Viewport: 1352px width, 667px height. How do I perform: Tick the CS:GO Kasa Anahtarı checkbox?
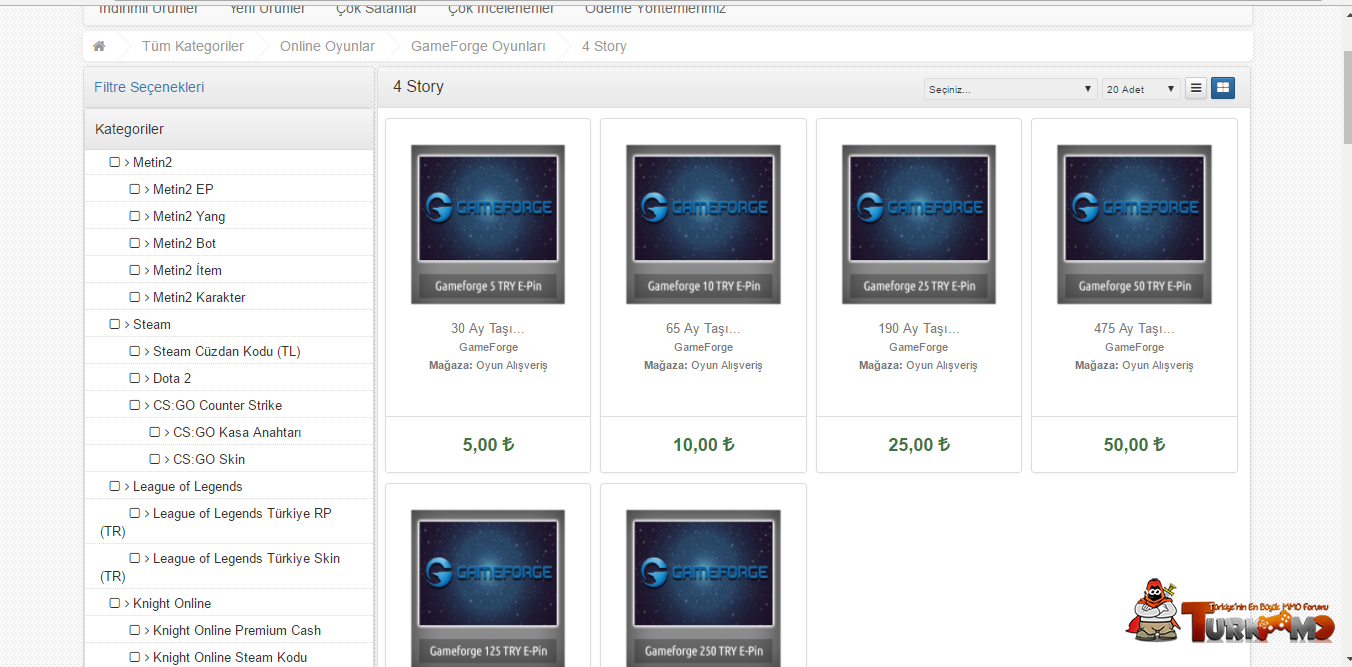[155, 432]
